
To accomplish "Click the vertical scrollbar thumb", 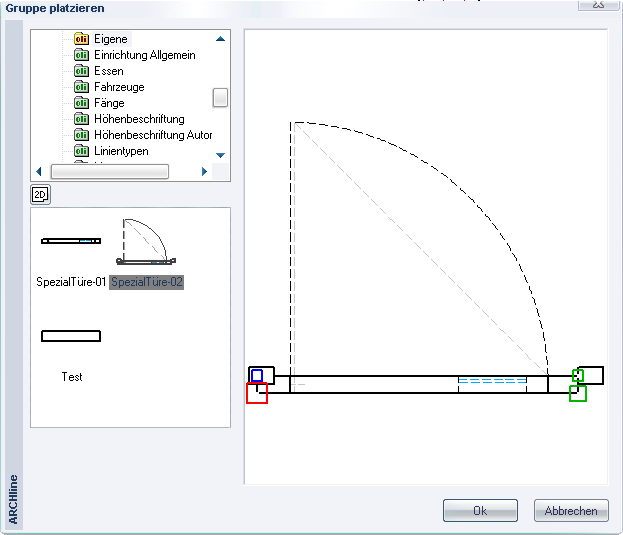I will (220, 98).
